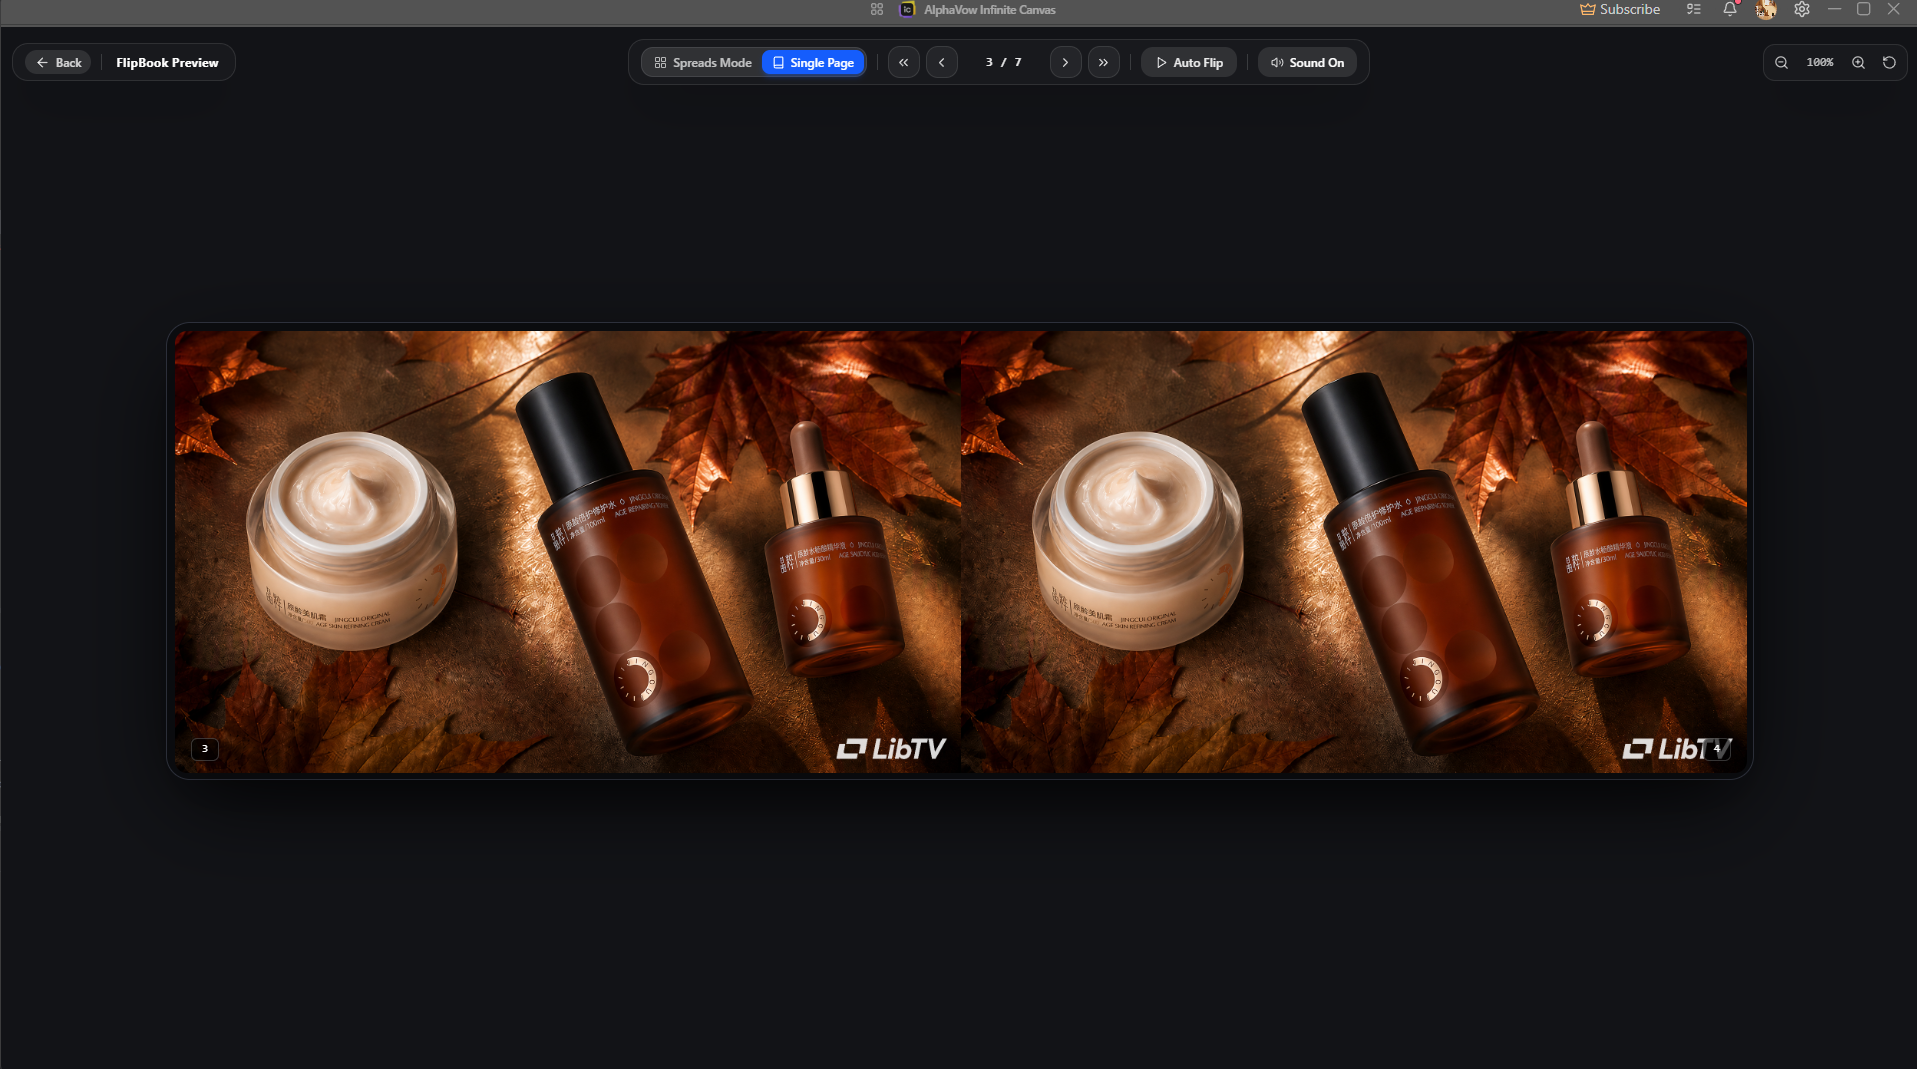The height and width of the screenshot is (1069, 1917).
Task: Reset zoom with the rotate icon
Action: click(x=1889, y=62)
